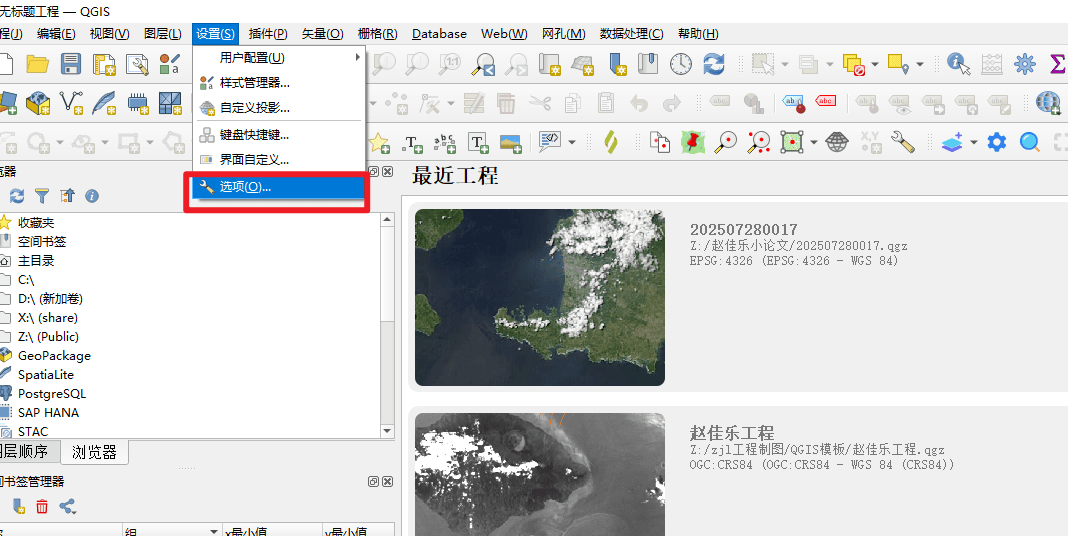Open the 选项(O)... entry in Settings menu
1068x536 pixels.
pos(279,187)
